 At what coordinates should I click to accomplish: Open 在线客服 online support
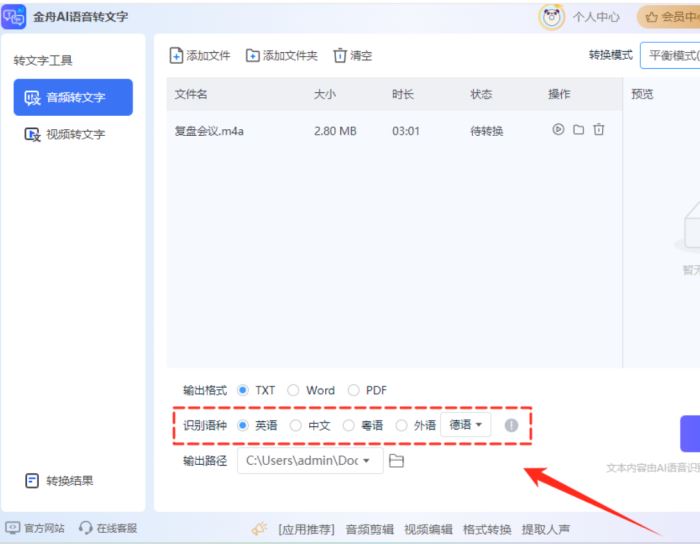coord(108,528)
